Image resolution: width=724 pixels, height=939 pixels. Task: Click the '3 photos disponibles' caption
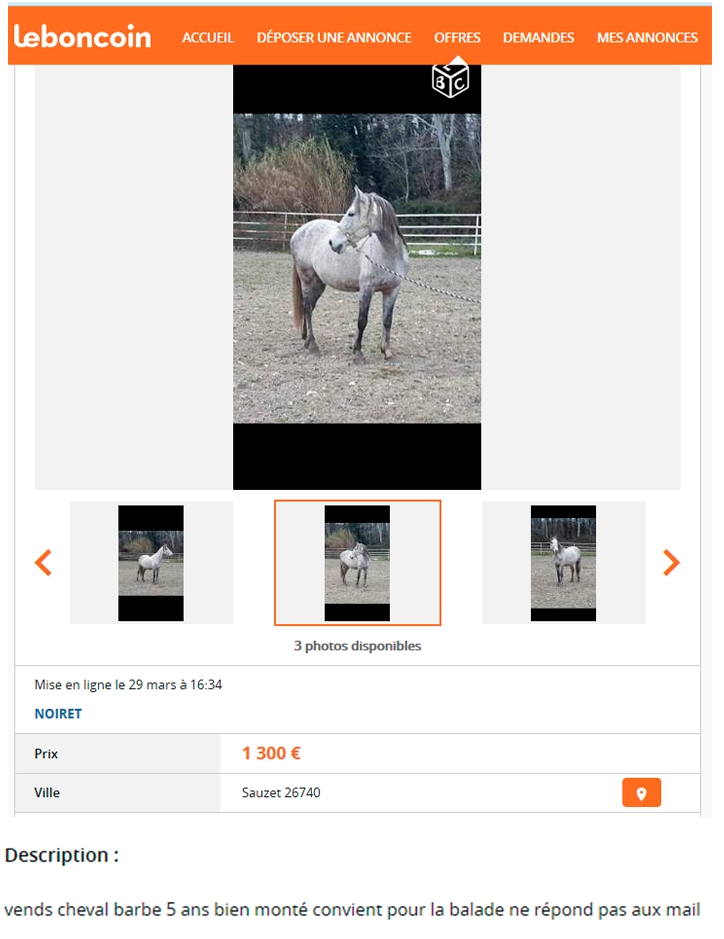(358, 646)
